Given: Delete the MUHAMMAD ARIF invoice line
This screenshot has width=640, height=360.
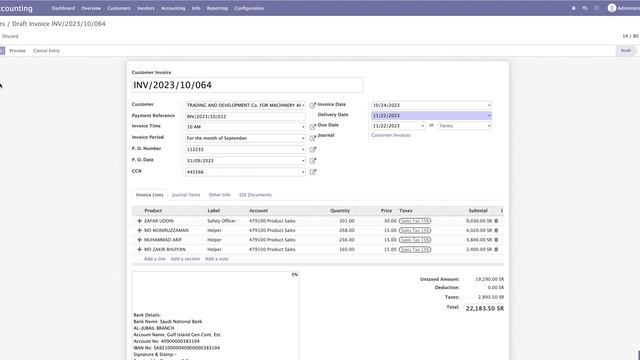Looking at the screenshot, I should click(x=496, y=240).
